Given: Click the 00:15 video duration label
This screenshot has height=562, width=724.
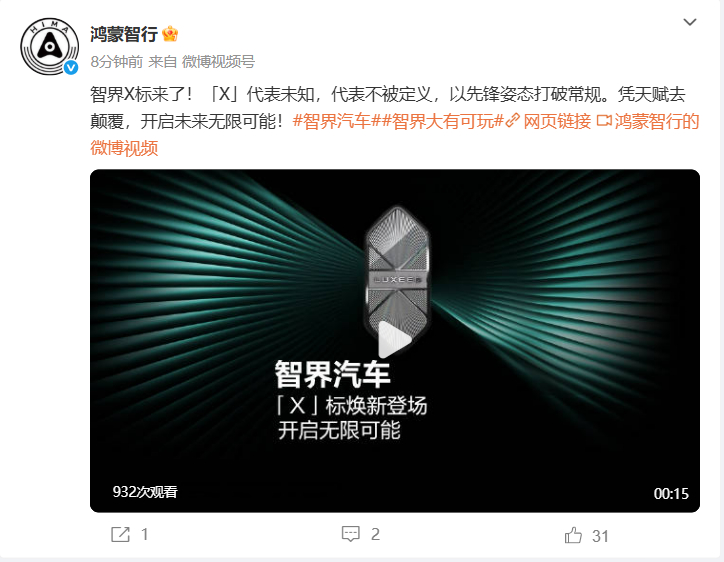Looking at the screenshot, I should [671, 494].
